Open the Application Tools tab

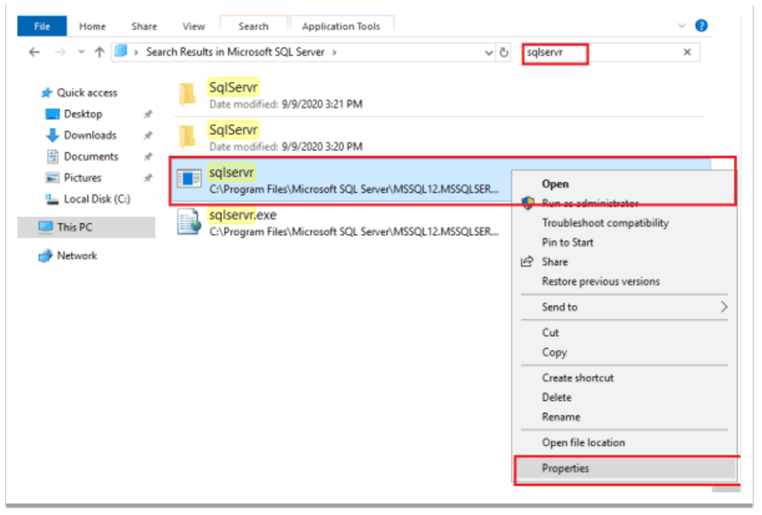(x=341, y=26)
